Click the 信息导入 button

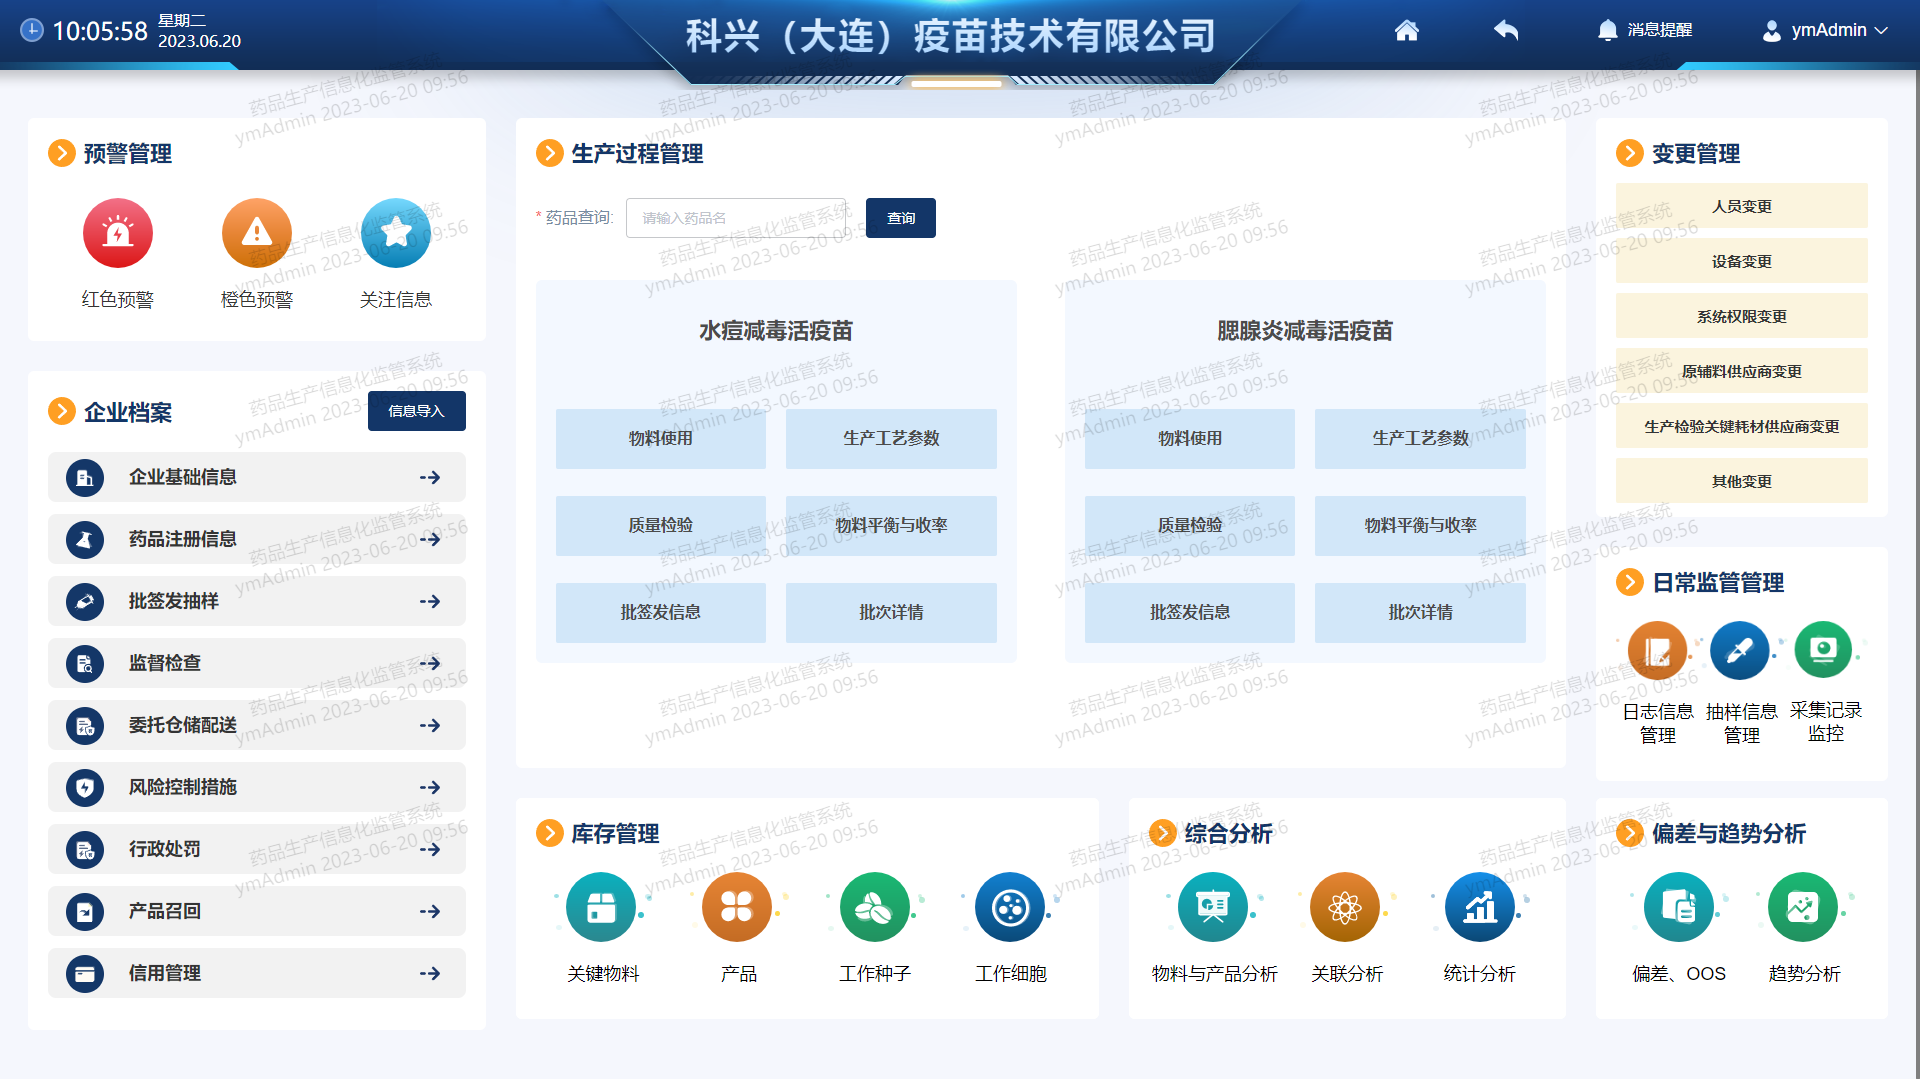[x=416, y=411]
